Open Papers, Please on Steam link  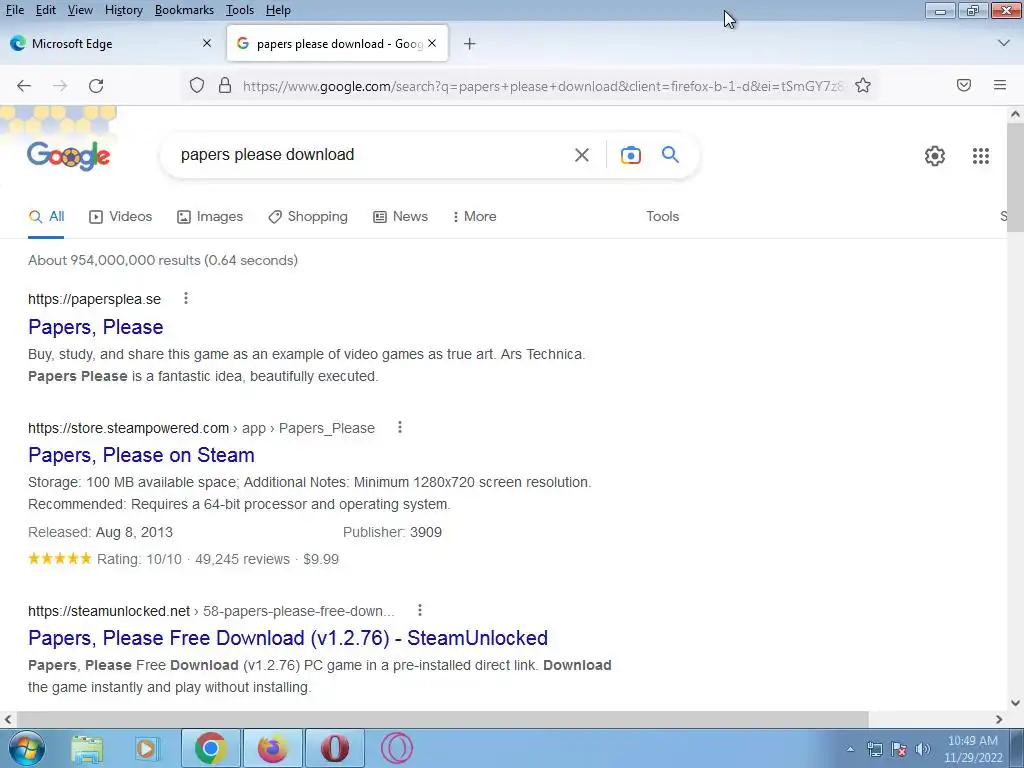tap(141, 455)
